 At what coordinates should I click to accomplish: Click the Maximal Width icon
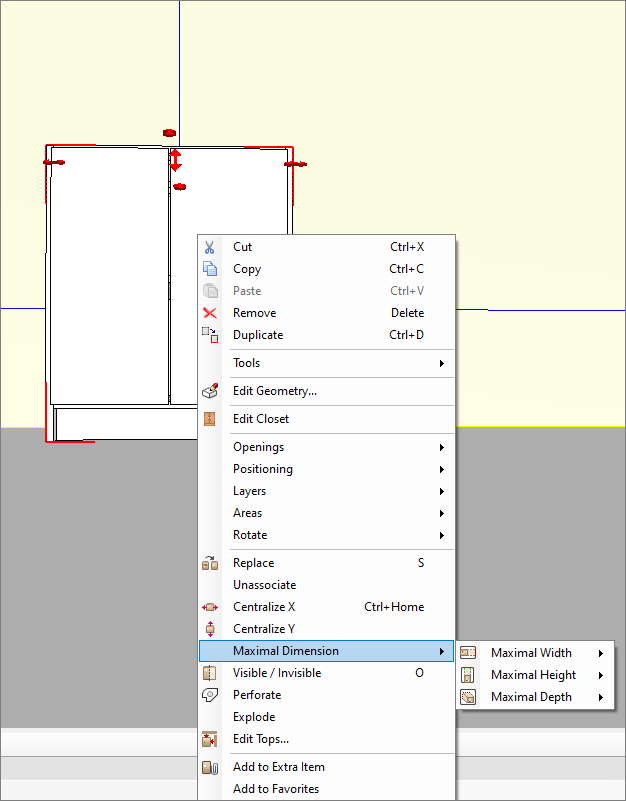point(468,653)
